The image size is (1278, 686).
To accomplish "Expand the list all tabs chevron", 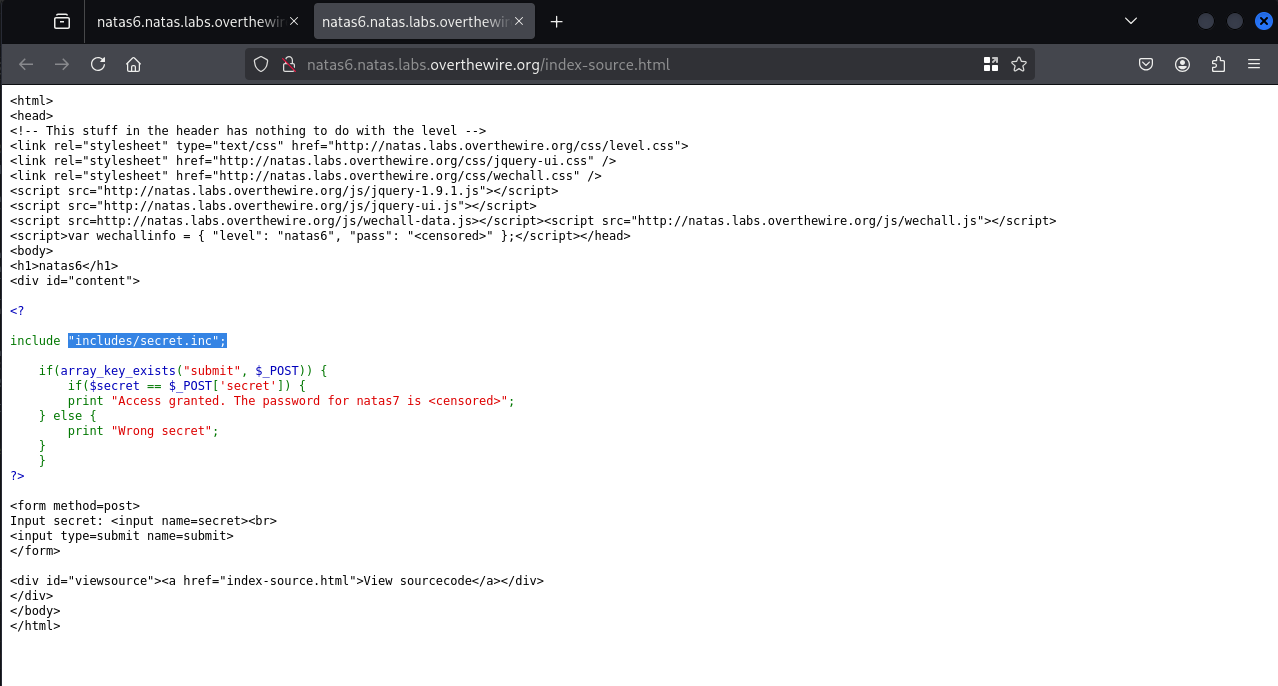I will [x=1131, y=21].
